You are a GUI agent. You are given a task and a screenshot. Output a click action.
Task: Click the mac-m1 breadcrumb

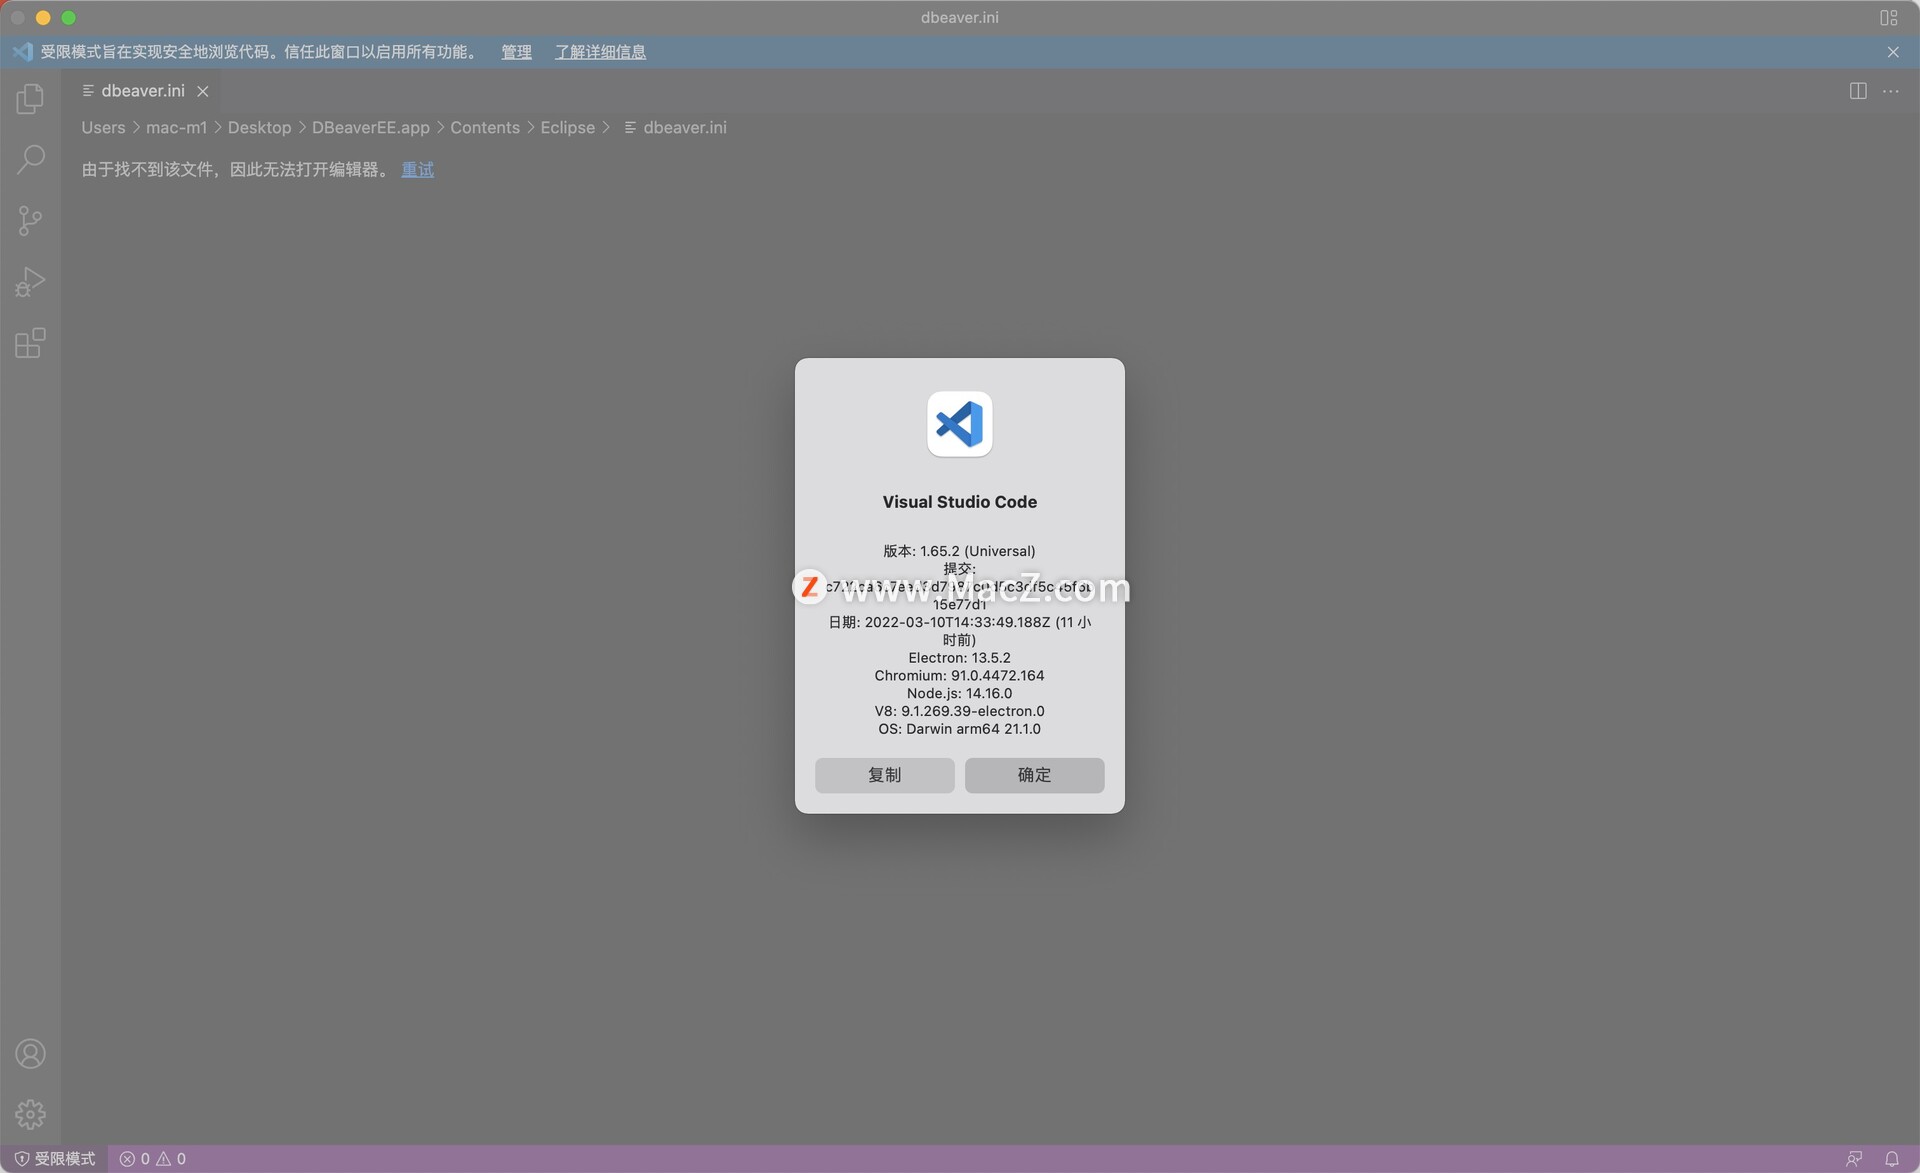pyautogui.click(x=176, y=128)
